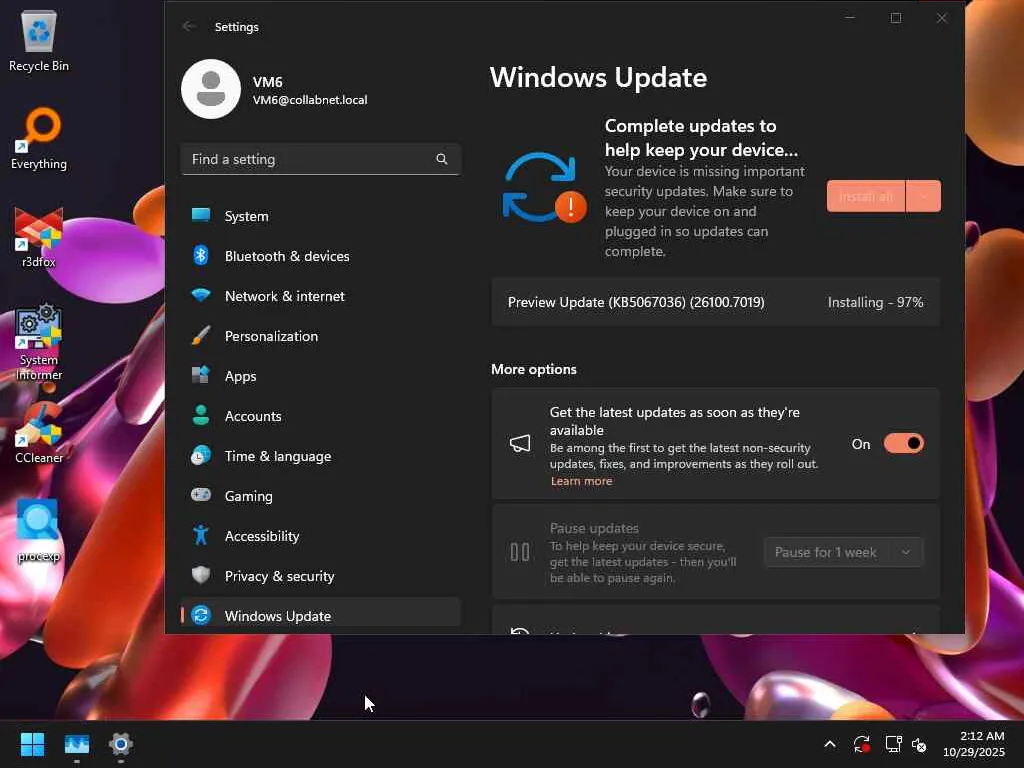The width and height of the screenshot is (1024, 768).
Task: Open the Apps settings category
Action: coord(321,376)
